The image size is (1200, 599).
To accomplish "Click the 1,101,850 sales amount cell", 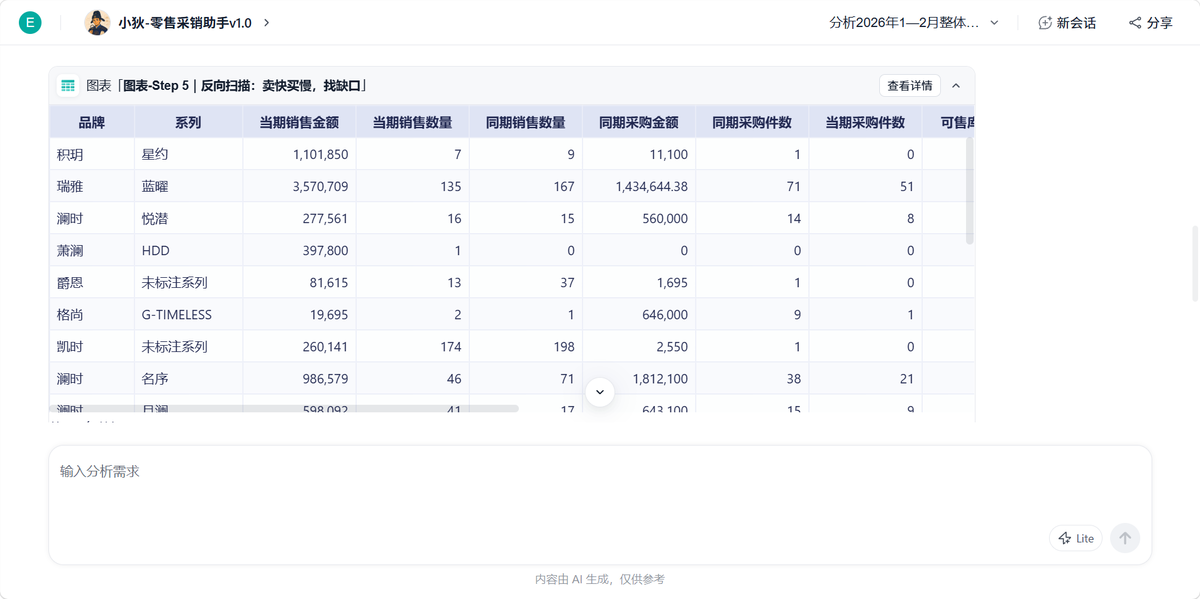I will (x=299, y=154).
